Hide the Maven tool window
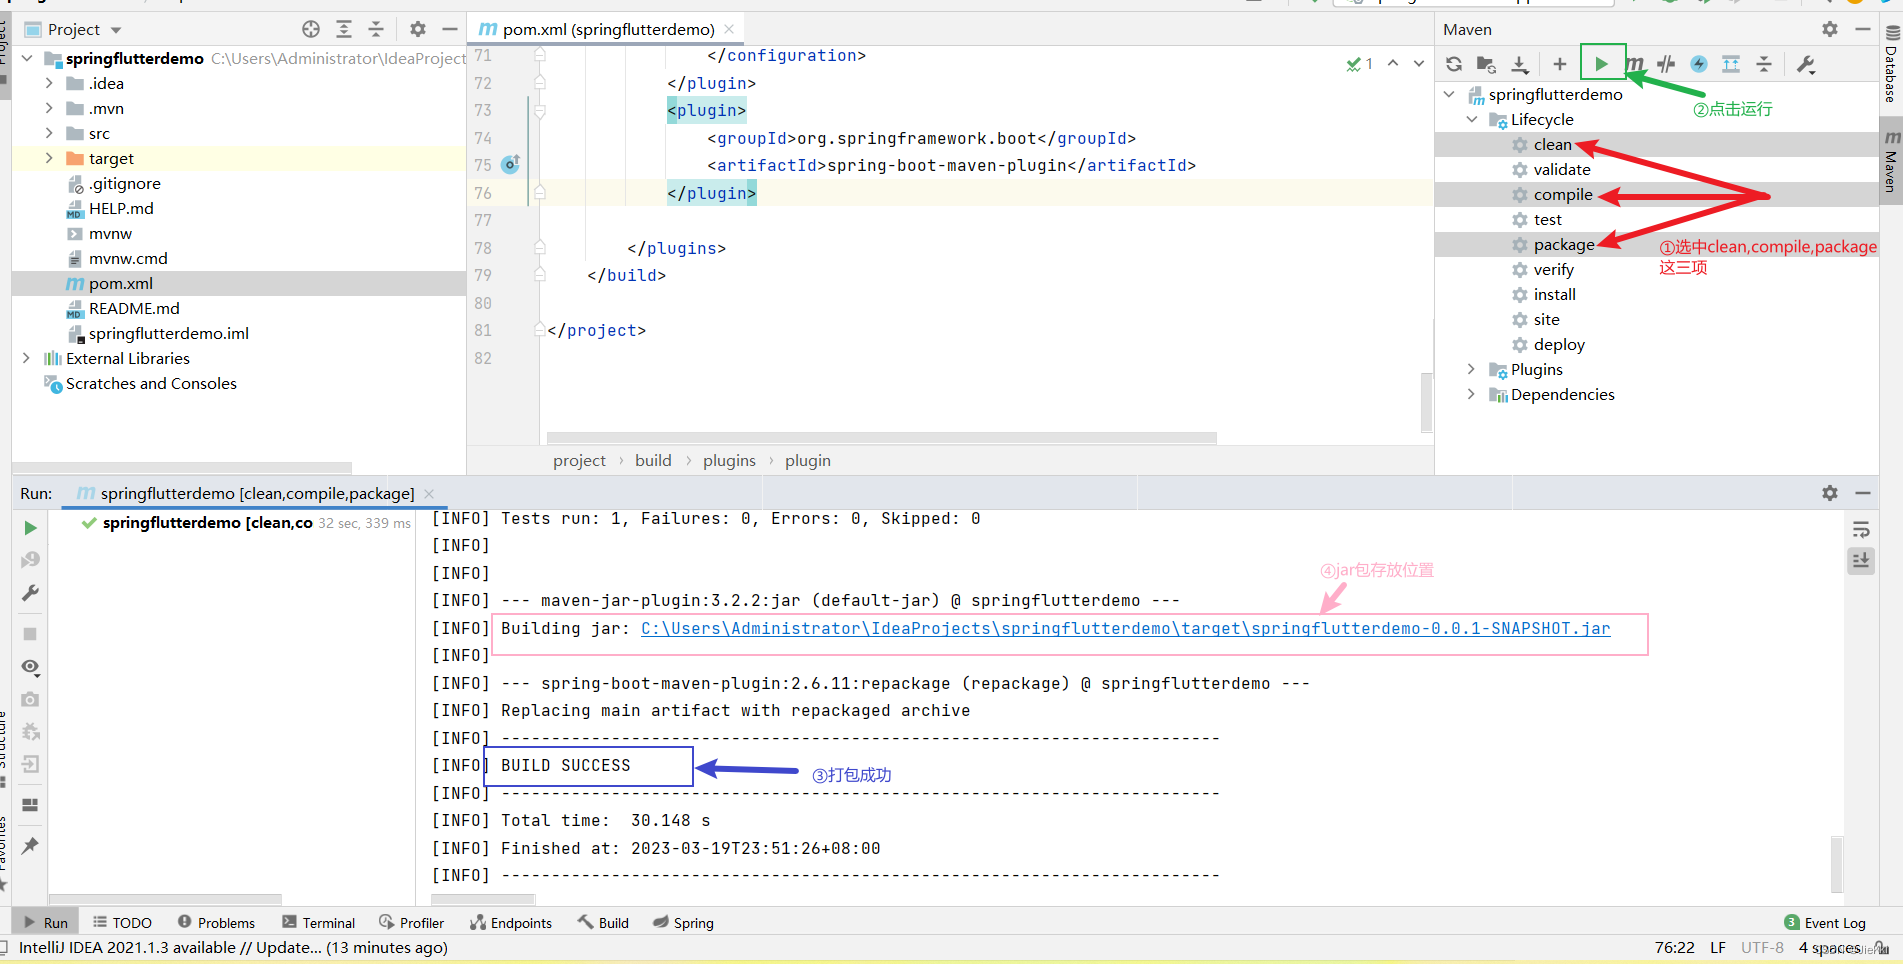The width and height of the screenshot is (1903, 964). tap(1863, 29)
